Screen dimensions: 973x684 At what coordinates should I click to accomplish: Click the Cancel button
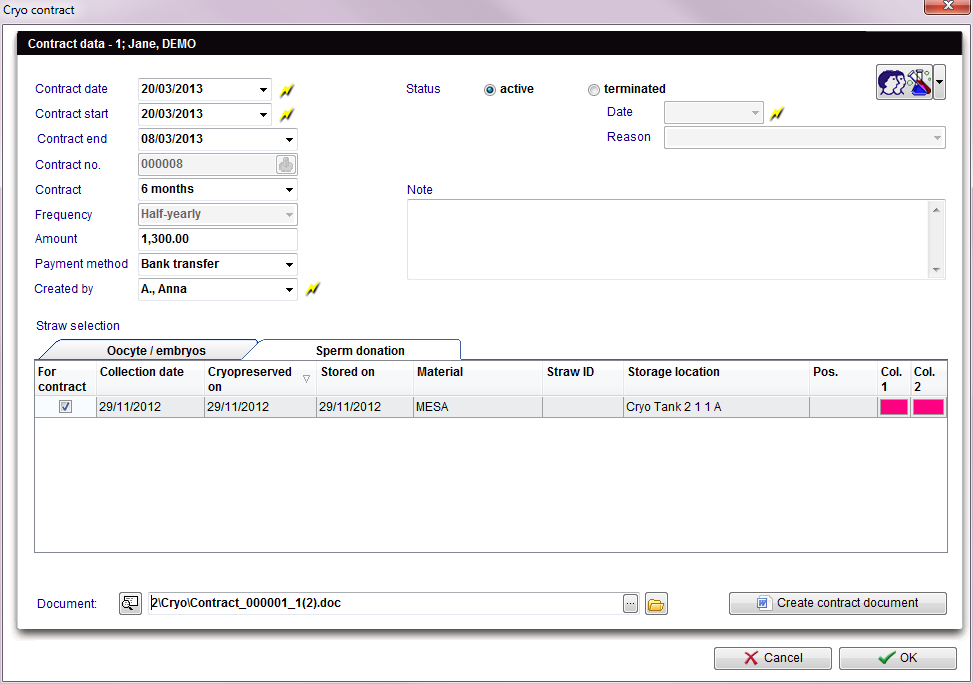[x=773, y=658]
